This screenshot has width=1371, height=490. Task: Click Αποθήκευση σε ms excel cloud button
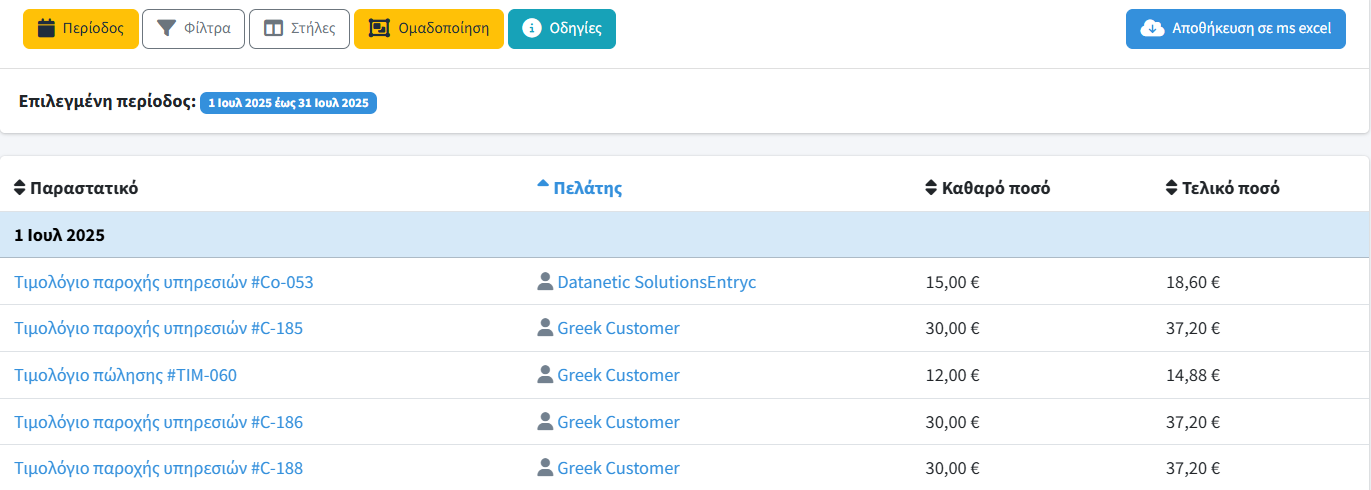click(x=1235, y=28)
